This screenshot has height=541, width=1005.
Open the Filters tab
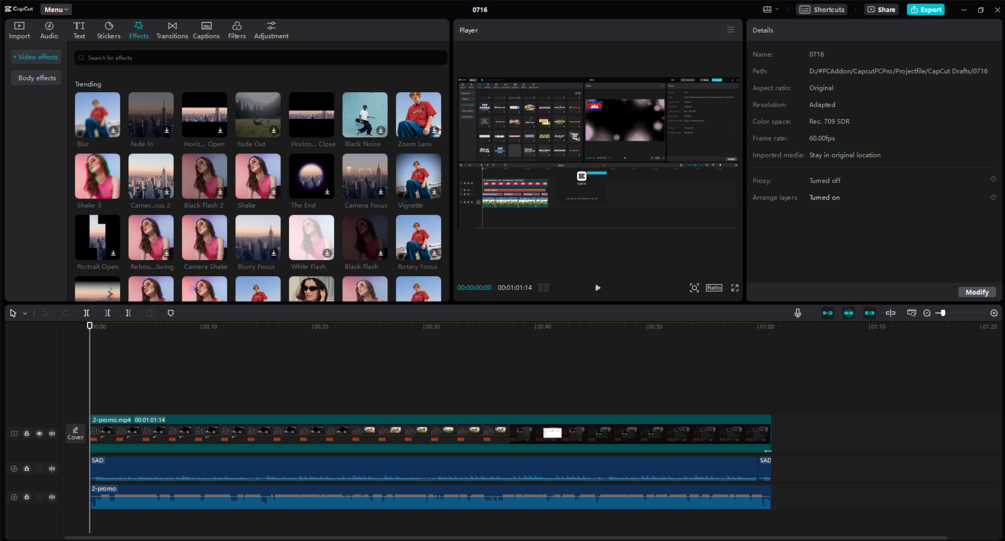click(237, 30)
